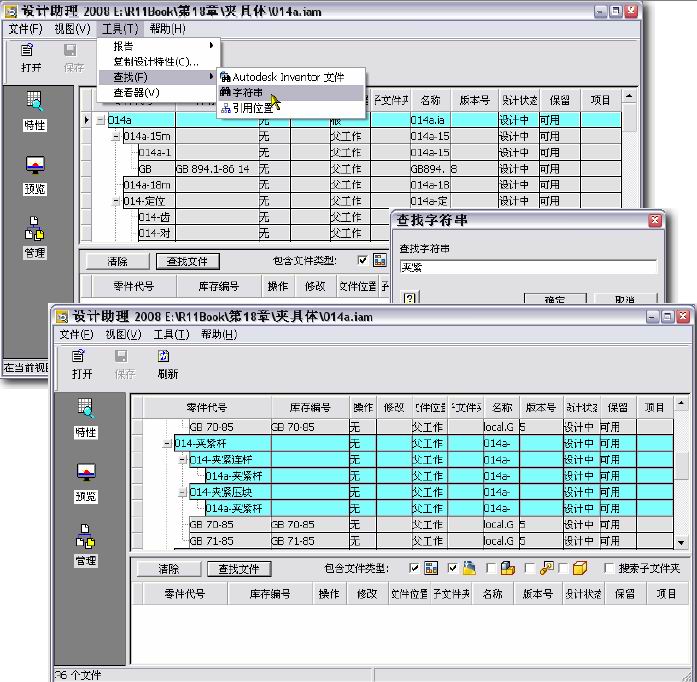
Task: Enable the key-icon file type checkbox
Action: point(529,568)
